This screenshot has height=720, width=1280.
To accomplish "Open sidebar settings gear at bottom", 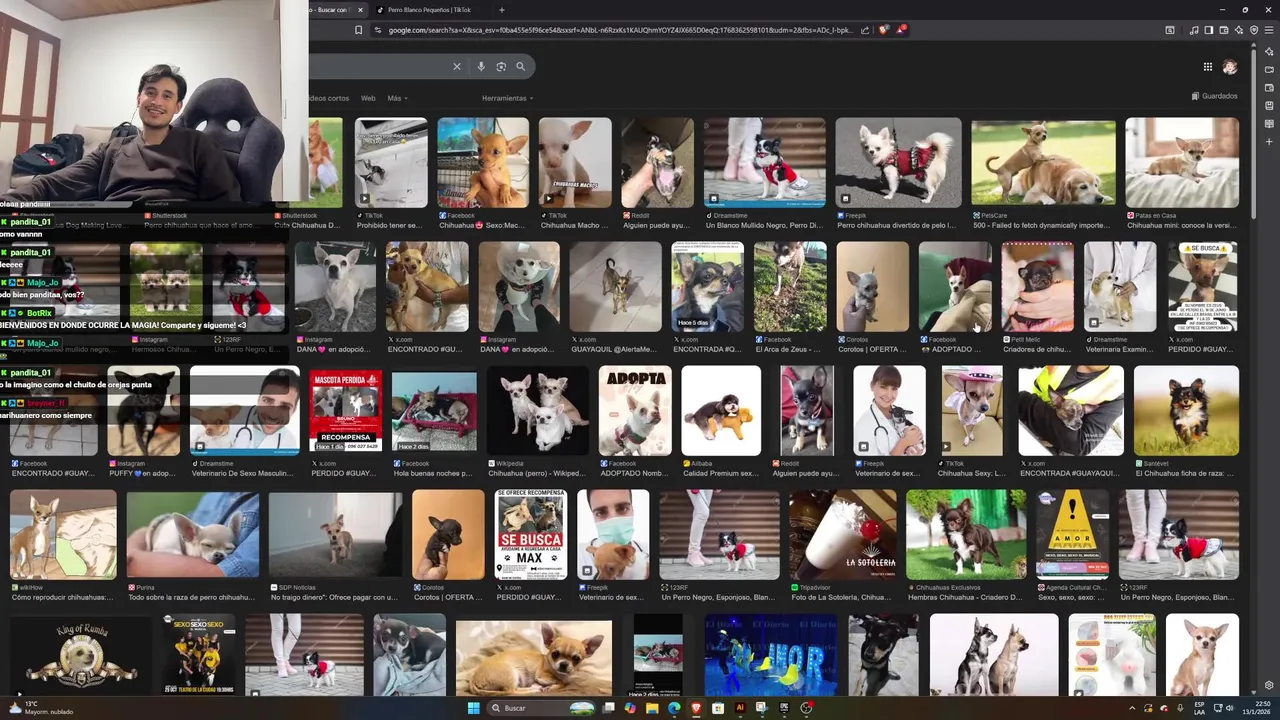I will (x=1269, y=685).
